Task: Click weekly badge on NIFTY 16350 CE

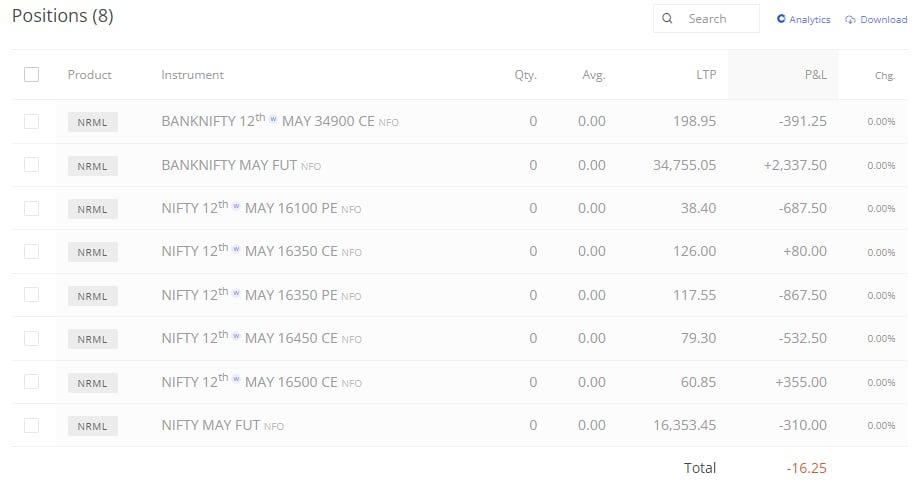Action: tap(236, 249)
